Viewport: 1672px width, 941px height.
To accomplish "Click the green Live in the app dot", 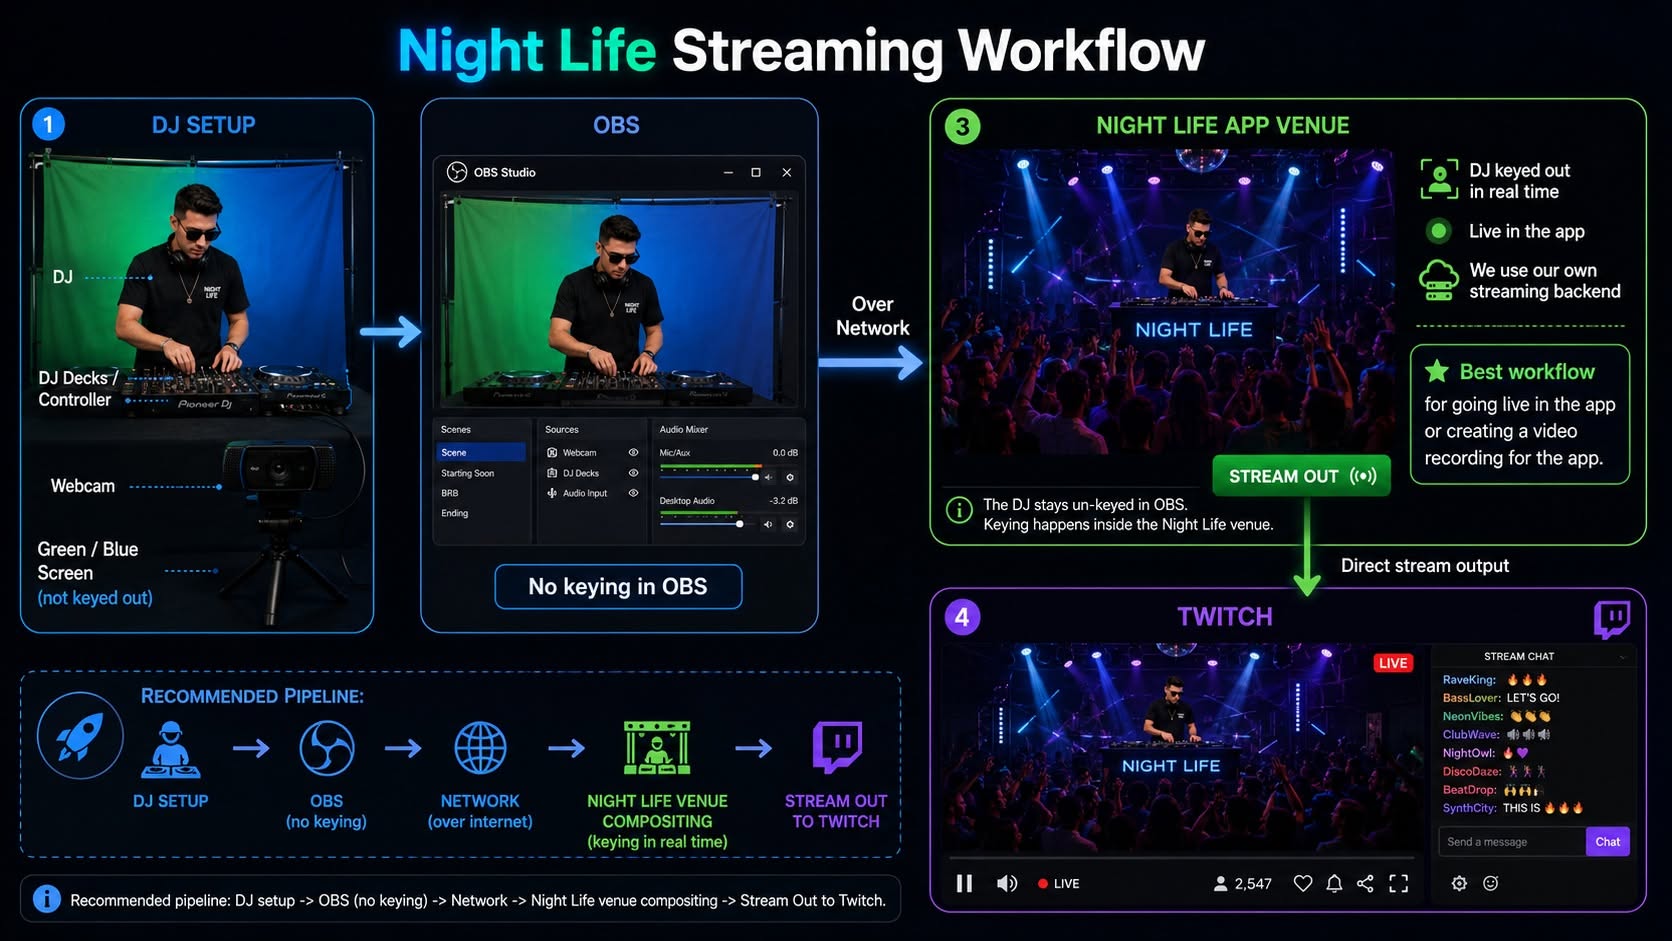I will coord(1439,231).
